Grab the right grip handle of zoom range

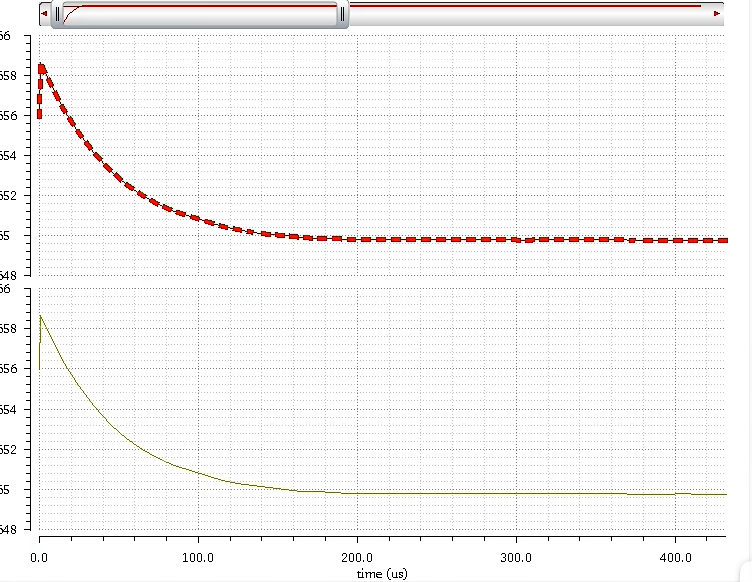pyautogui.click(x=342, y=15)
